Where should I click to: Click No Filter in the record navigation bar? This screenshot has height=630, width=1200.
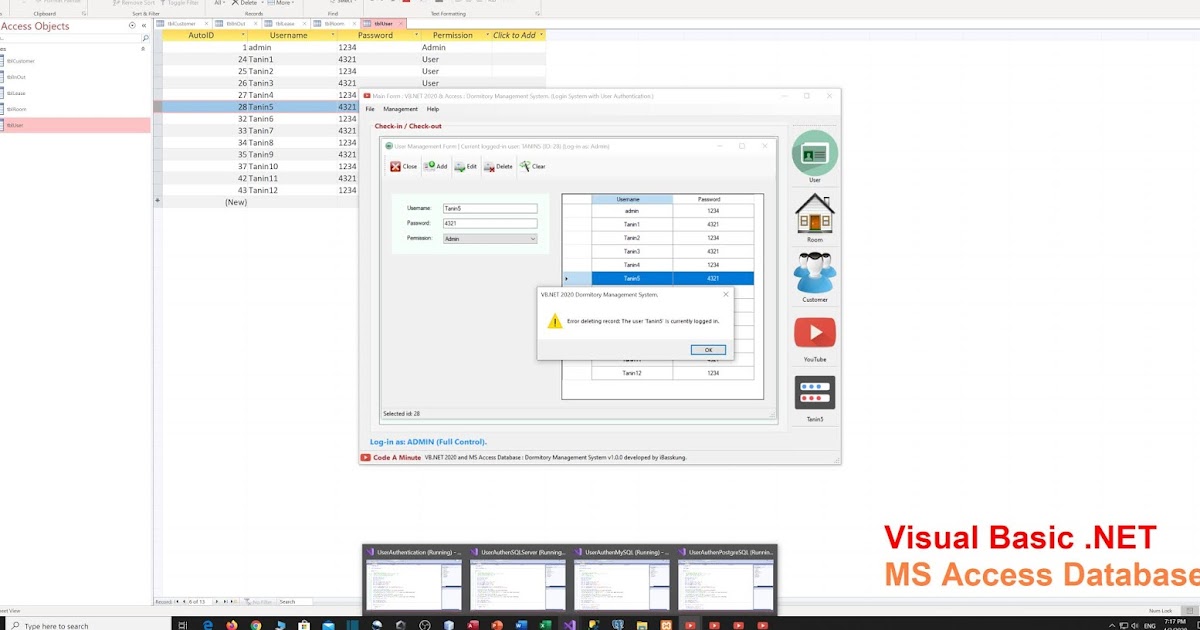pyautogui.click(x=258, y=601)
